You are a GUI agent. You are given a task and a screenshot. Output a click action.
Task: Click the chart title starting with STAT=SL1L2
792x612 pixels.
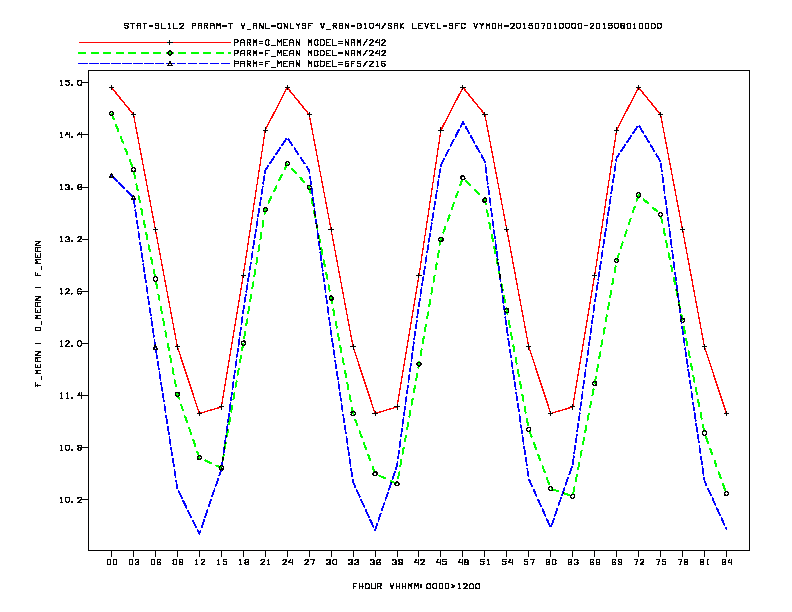click(x=392, y=26)
